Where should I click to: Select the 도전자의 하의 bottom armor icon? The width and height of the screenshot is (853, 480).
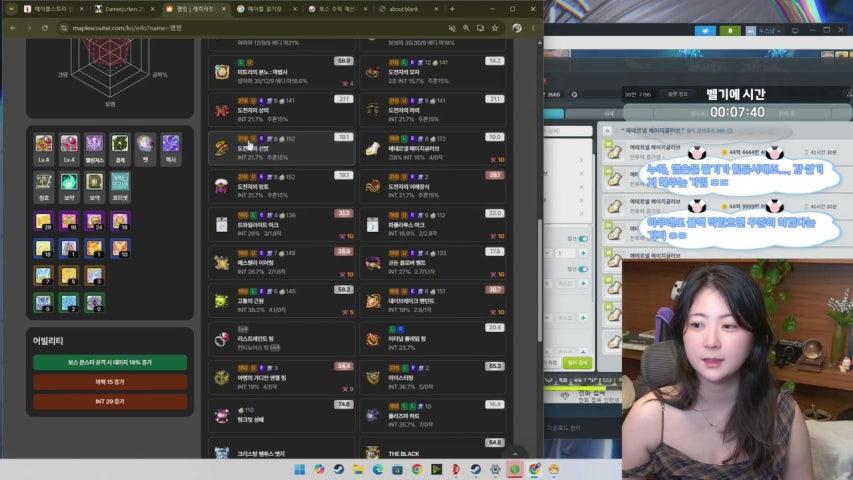(373, 110)
